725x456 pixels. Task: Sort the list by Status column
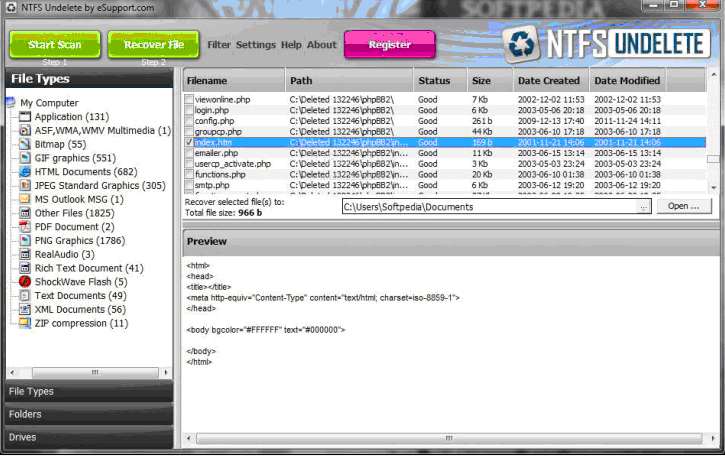(440, 80)
